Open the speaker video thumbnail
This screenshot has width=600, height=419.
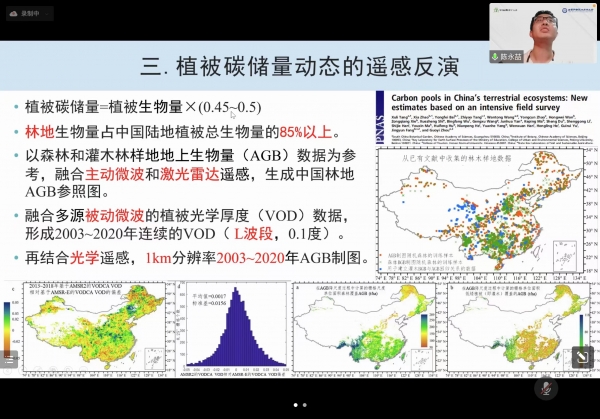pos(537,28)
